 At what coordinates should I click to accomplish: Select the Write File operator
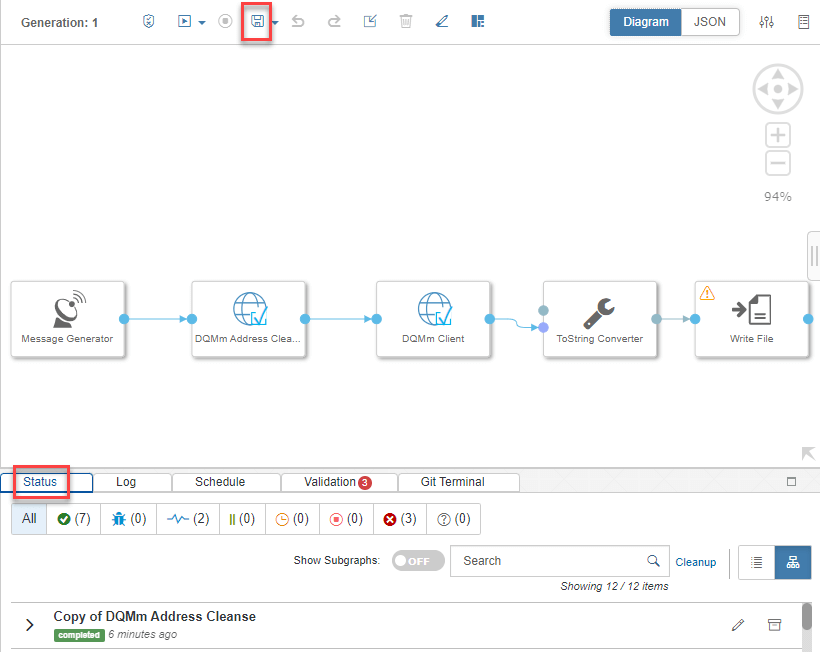pyautogui.click(x=751, y=319)
